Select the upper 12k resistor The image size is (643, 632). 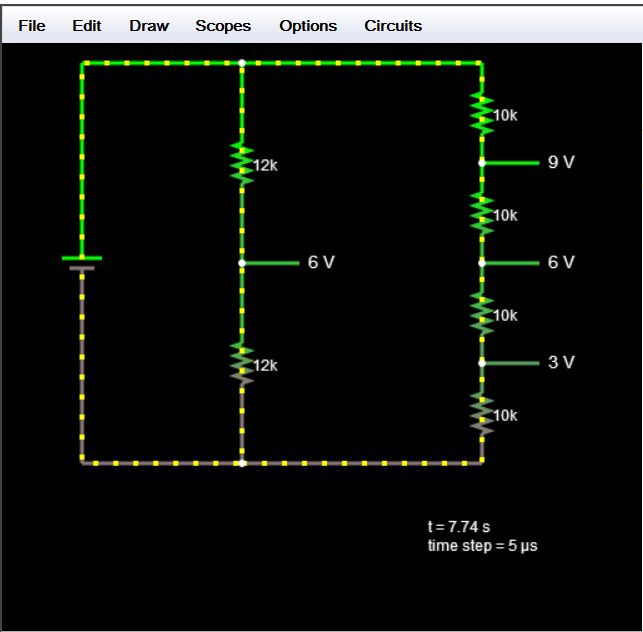pos(242,164)
